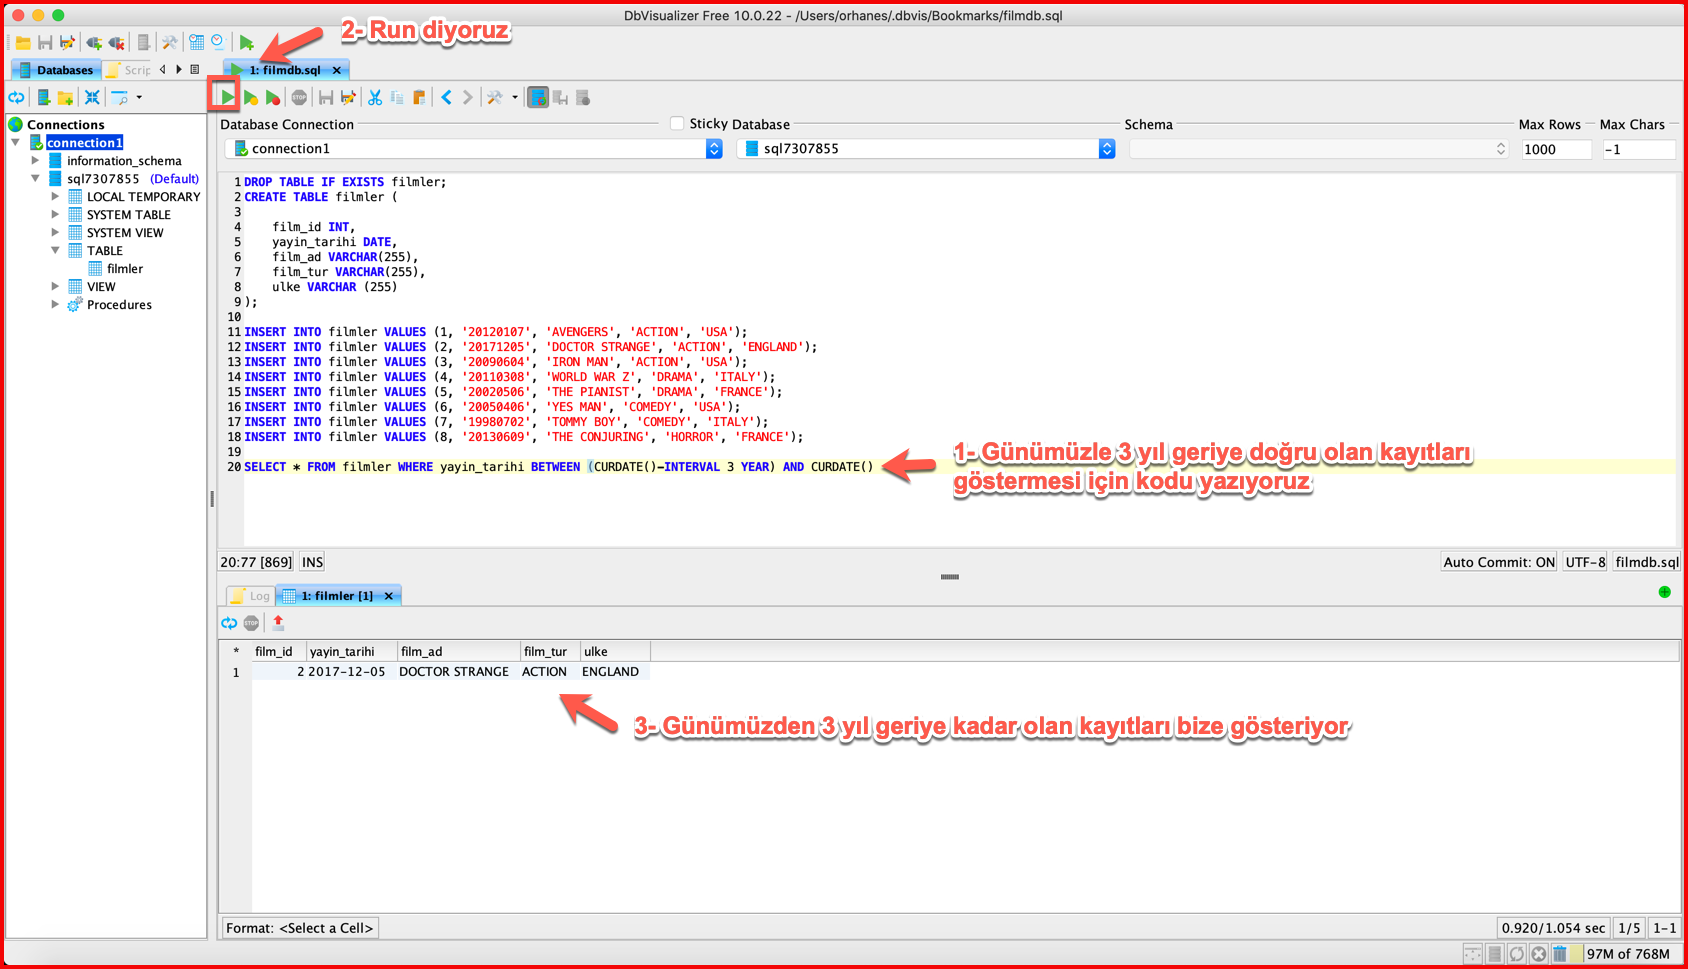Close the filmdb.sql tab

click(337, 70)
